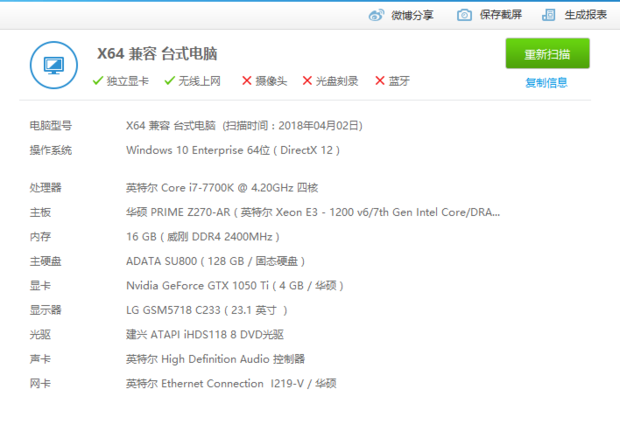Click the Ethernet Connection I219-V value
The height and width of the screenshot is (438, 620).
[x=231, y=384]
